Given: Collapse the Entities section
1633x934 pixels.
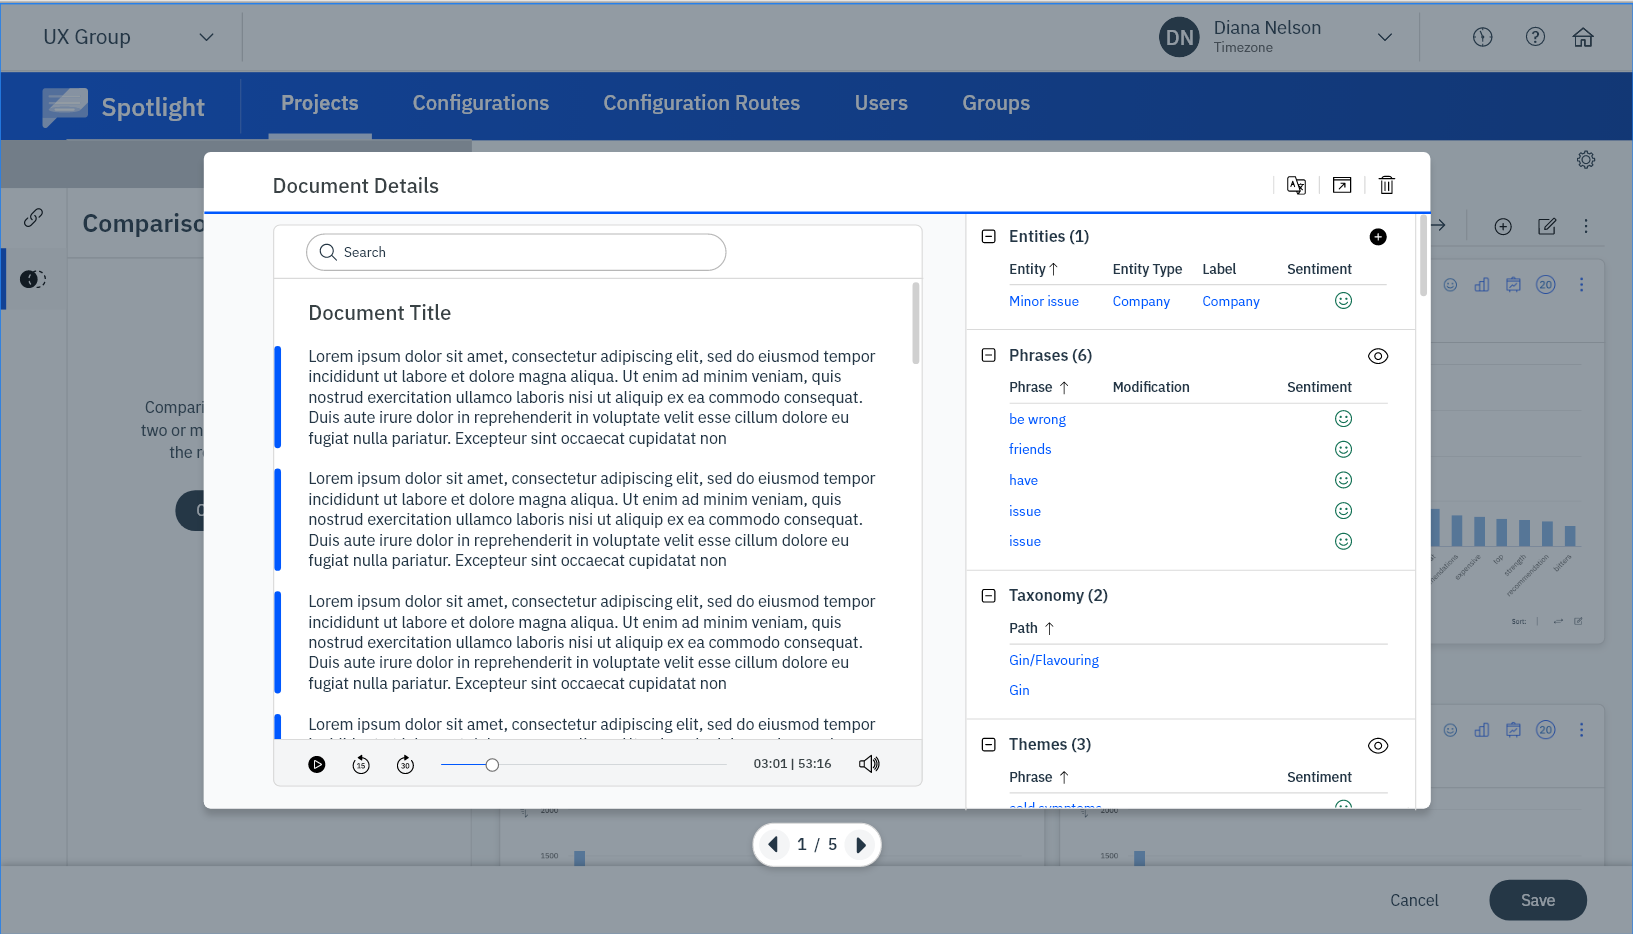Looking at the screenshot, I should [x=989, y=237].
